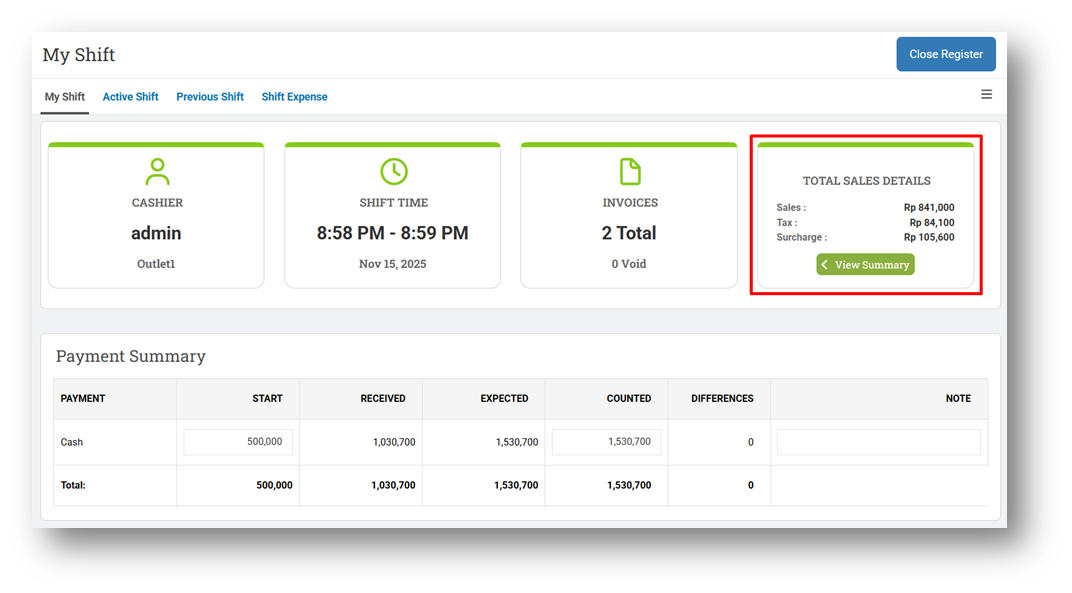1072x593 pixels.
Task: Switch to the Active Shift tab
Action: (131, 96)
